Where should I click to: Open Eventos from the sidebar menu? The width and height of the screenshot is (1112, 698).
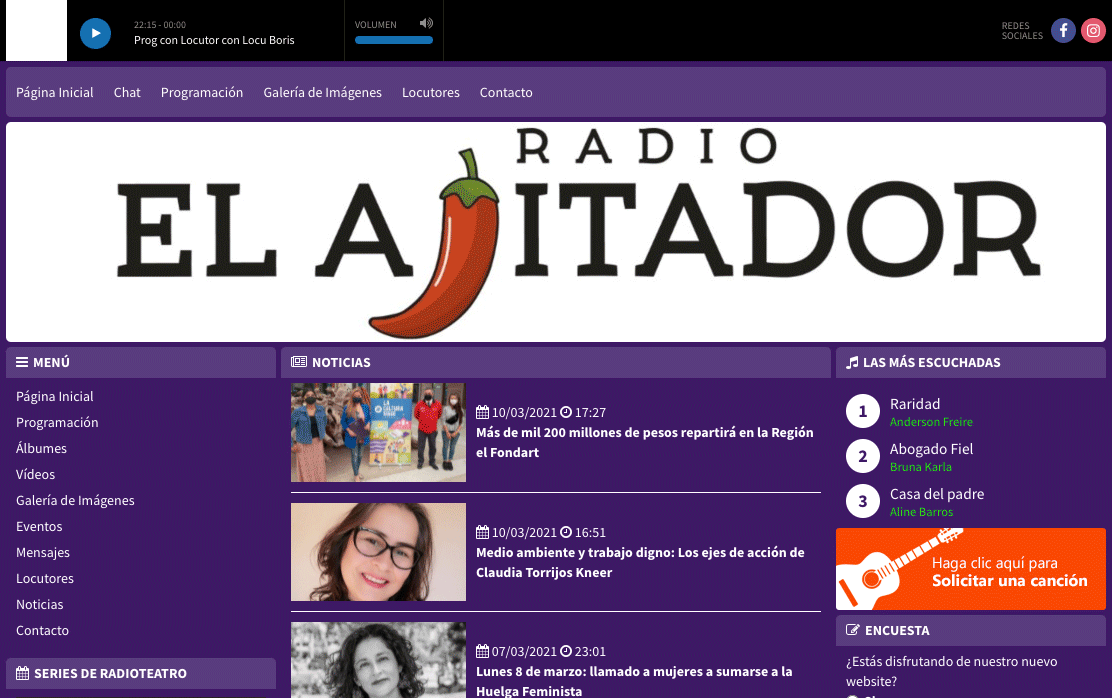[x=39, y=527]
